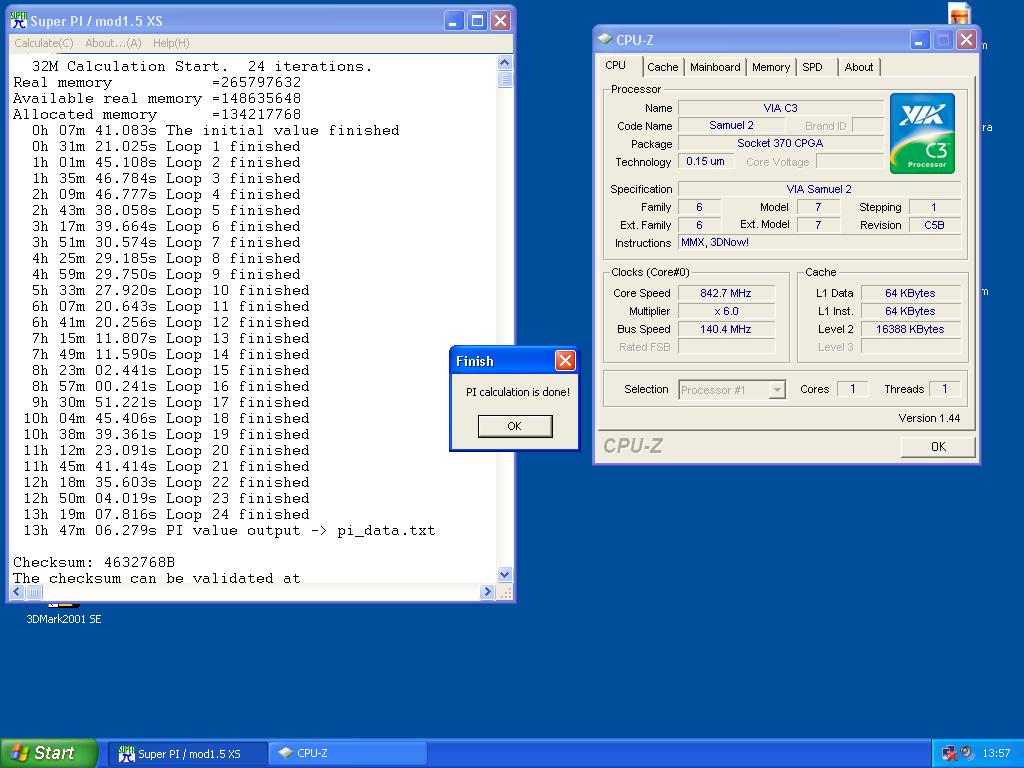
Task: Click the Name field VIA C3
Action: tap(780, 108)
